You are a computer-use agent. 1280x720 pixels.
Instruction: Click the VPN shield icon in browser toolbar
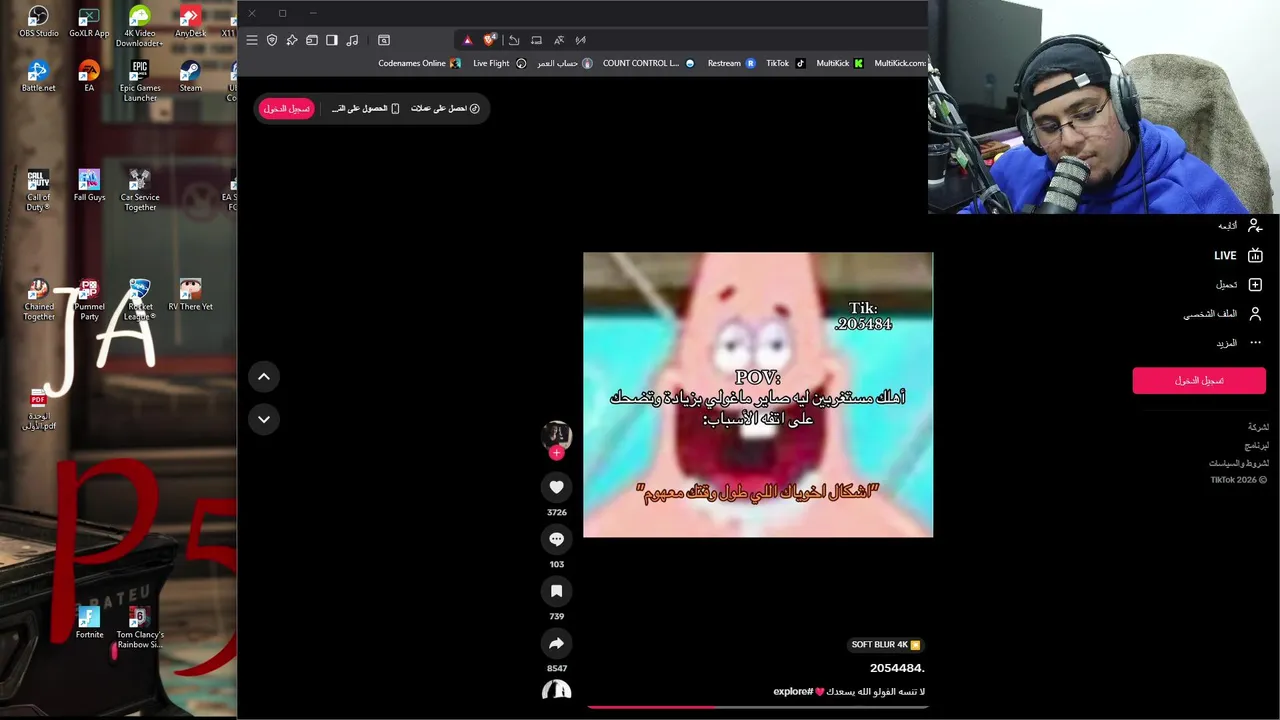(x=272, y=40)
